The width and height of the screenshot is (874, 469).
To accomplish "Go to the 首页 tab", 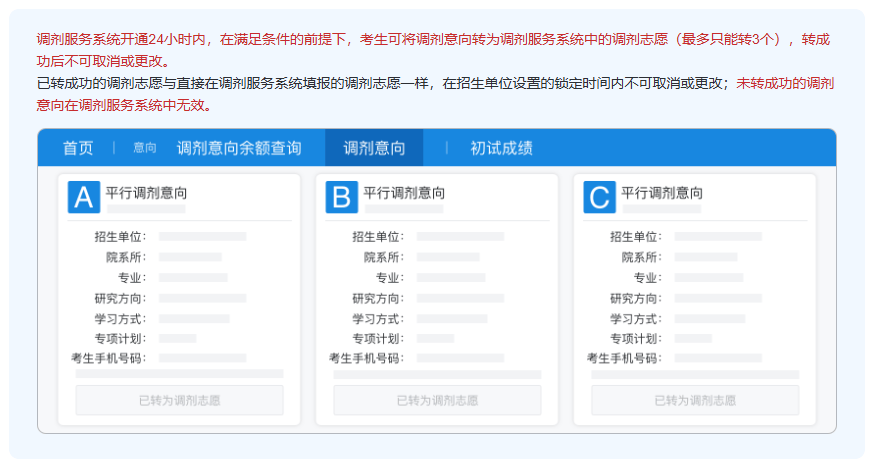I will [78, 148].
